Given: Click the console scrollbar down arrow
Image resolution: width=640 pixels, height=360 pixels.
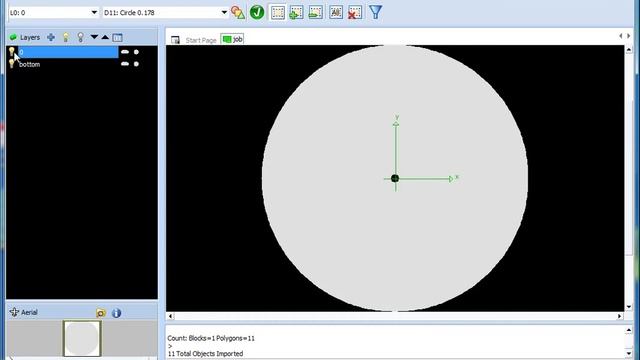Looking at the screenshot, I should tap(629, 354).
